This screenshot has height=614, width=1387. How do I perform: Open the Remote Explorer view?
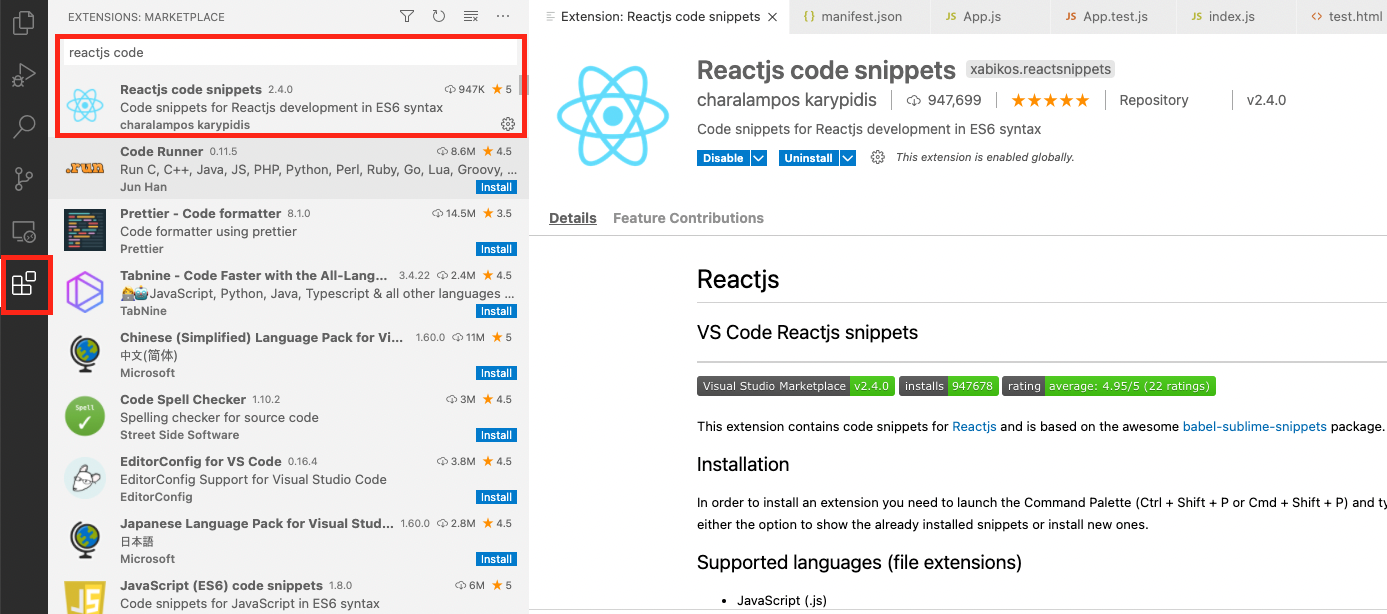pyautogui.click(x=23, y=232)
